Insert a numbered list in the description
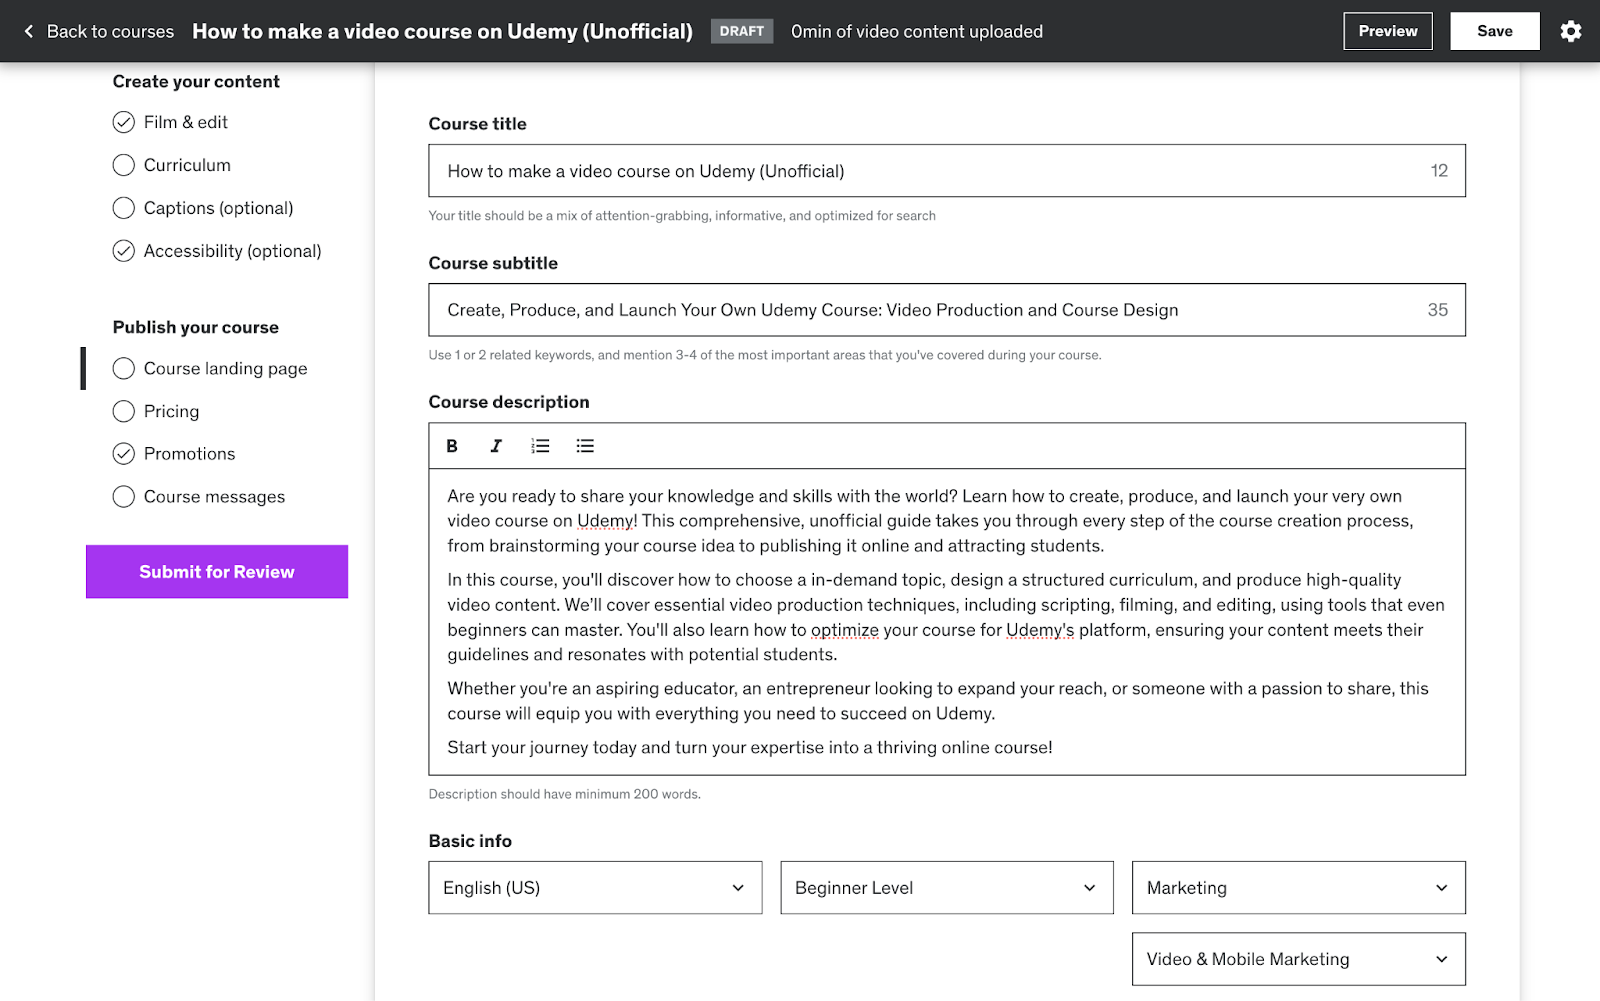 540,446
